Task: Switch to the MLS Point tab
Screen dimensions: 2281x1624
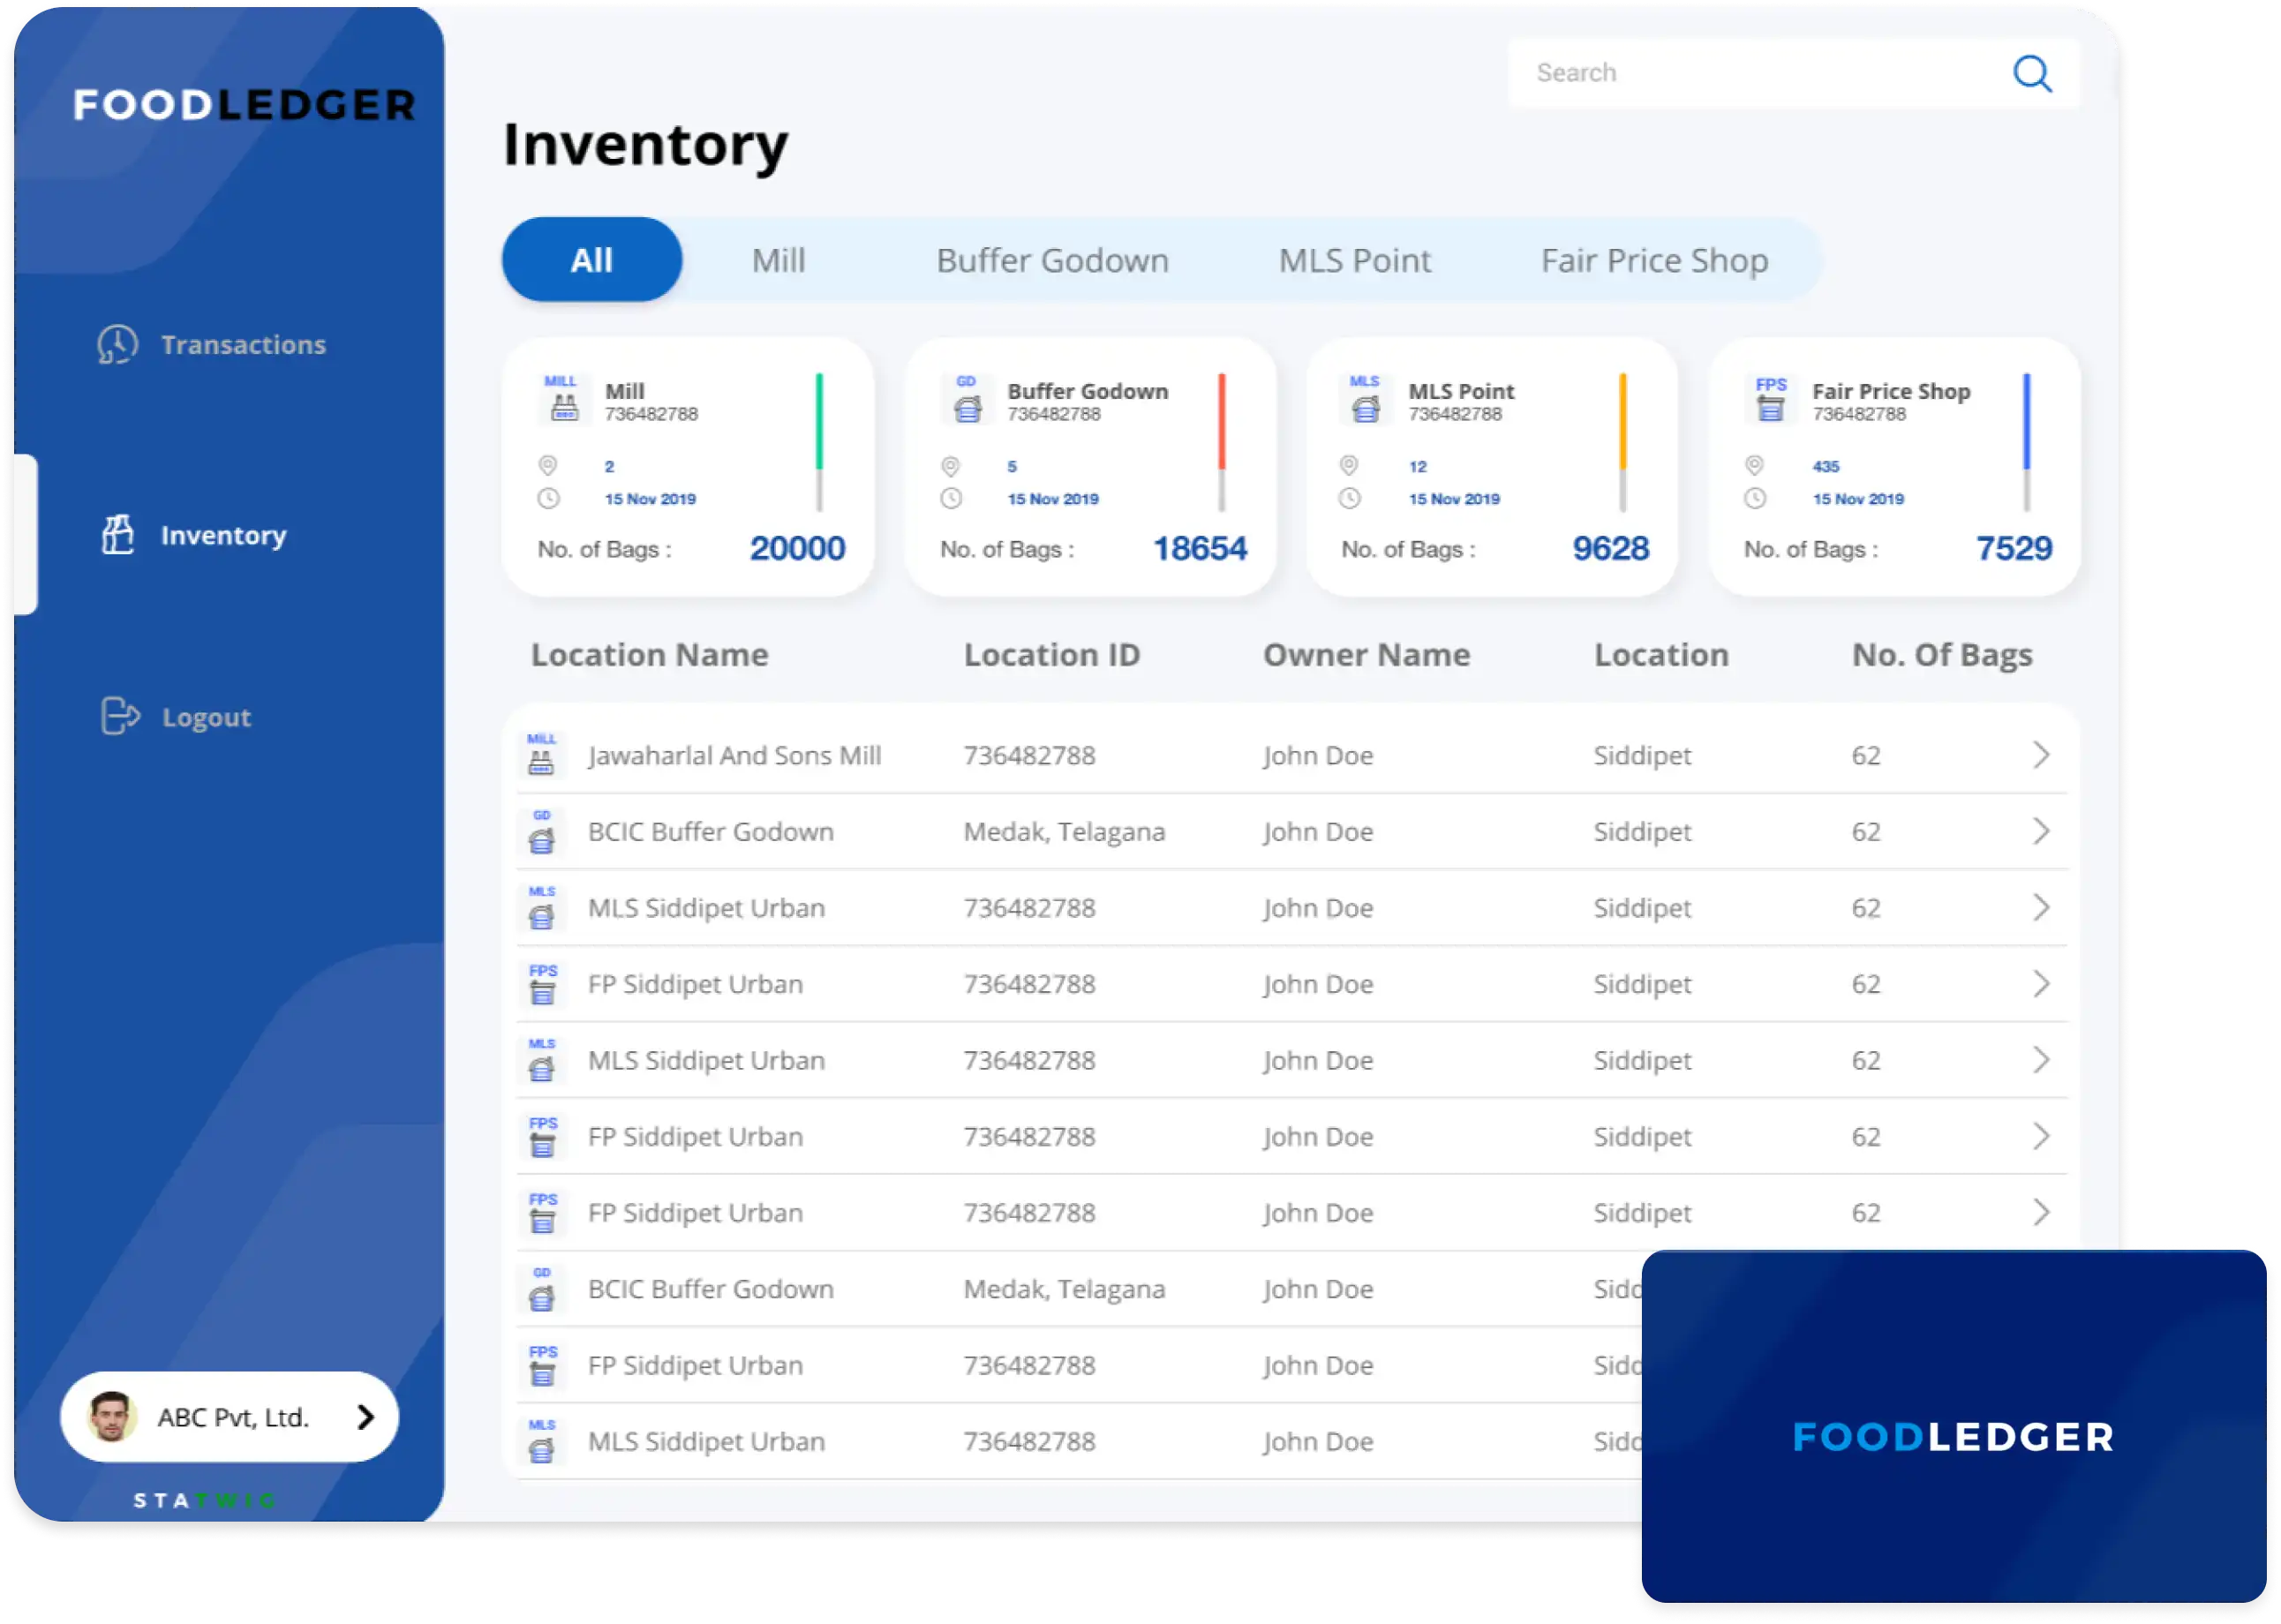Action: click(1355, 260)
